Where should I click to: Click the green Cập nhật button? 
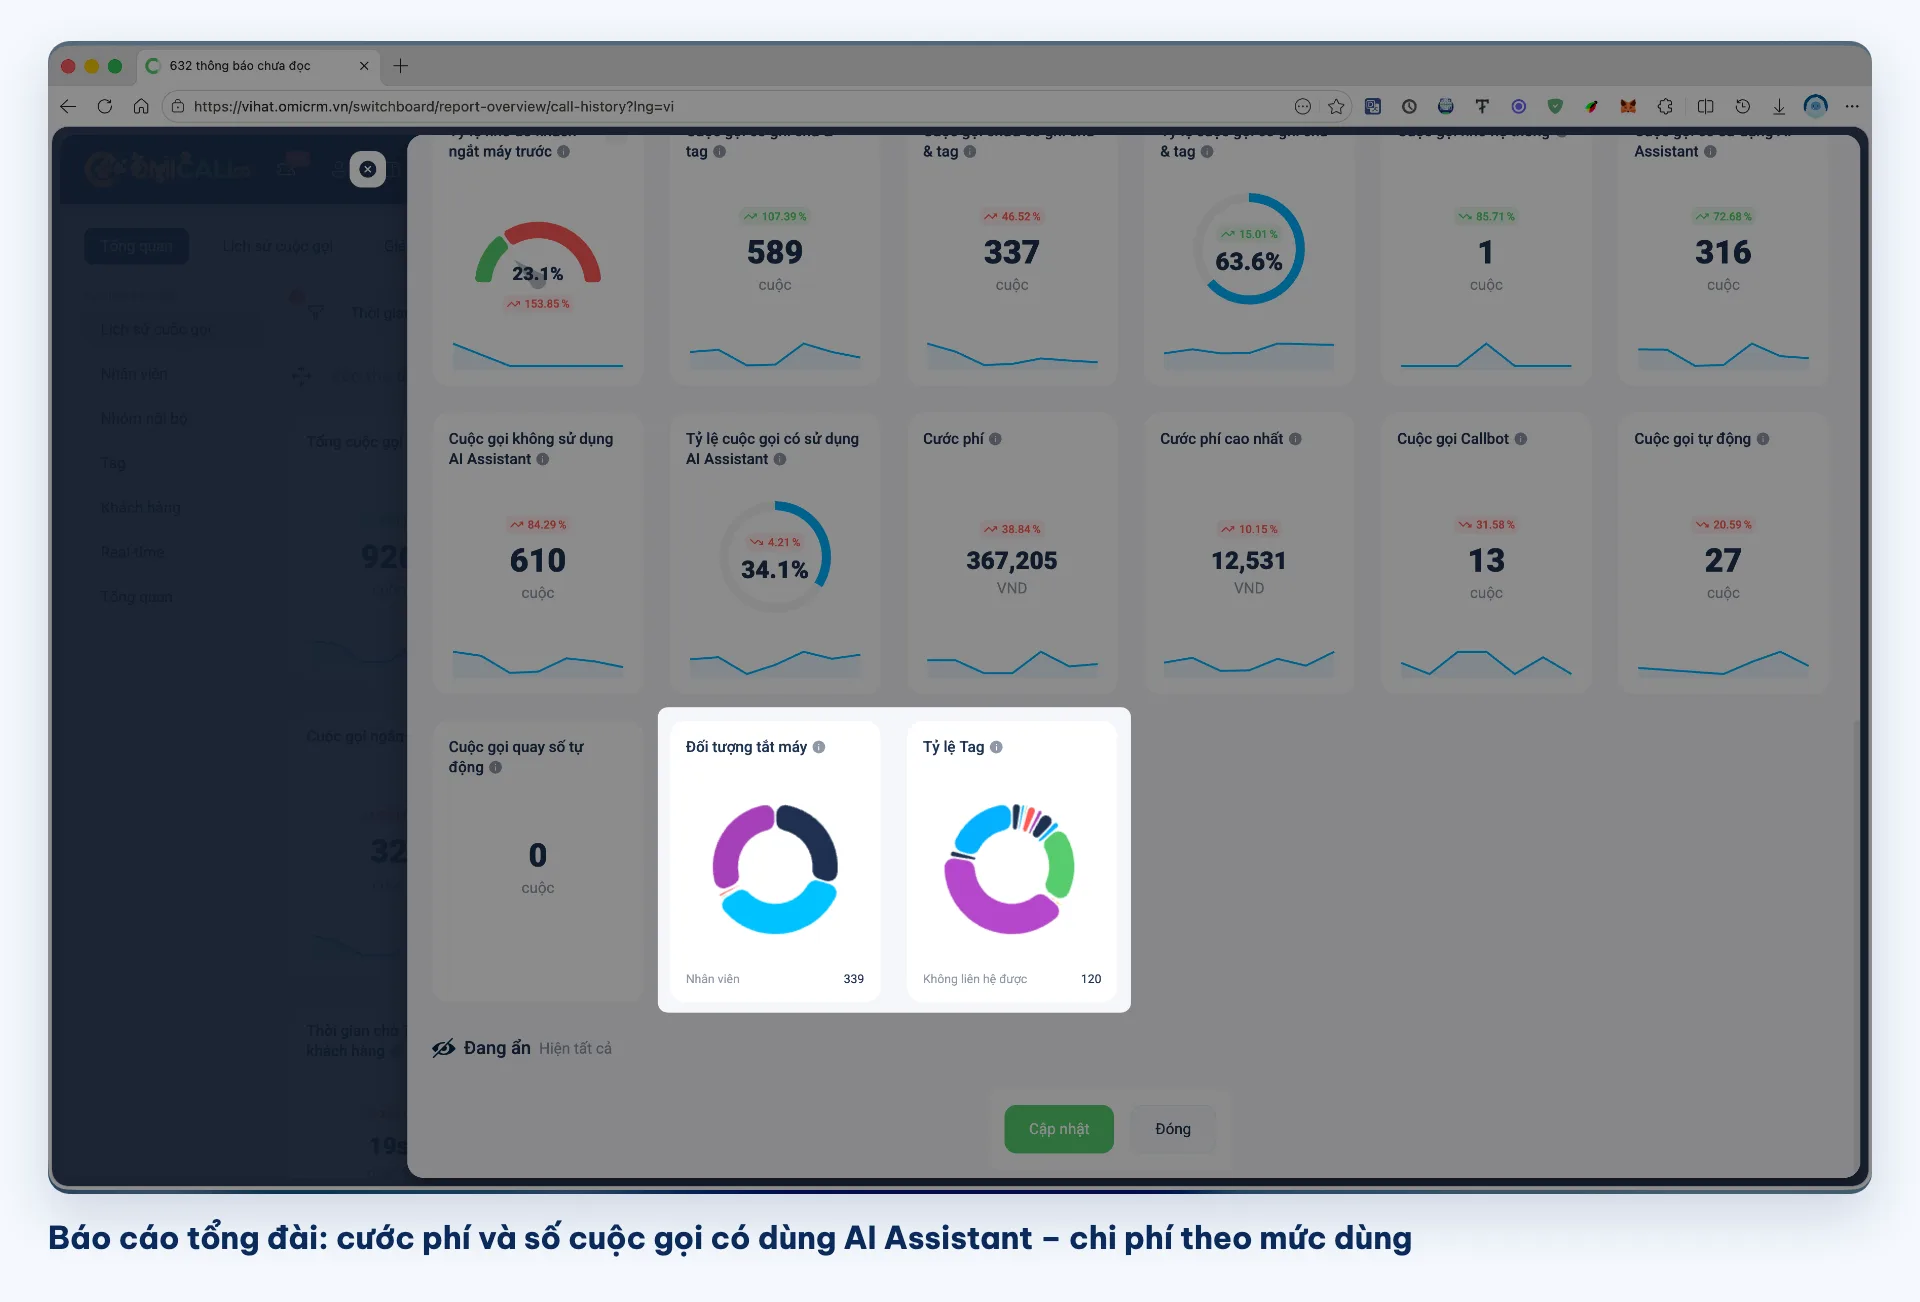click(x=1059, y=1129)
